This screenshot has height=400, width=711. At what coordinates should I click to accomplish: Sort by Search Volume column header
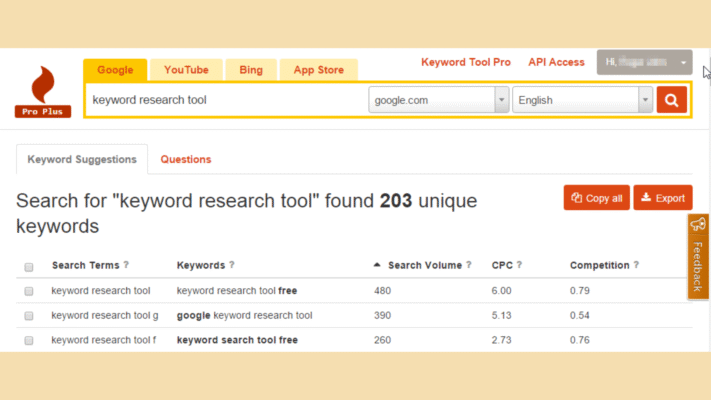(x=425, y=265)
